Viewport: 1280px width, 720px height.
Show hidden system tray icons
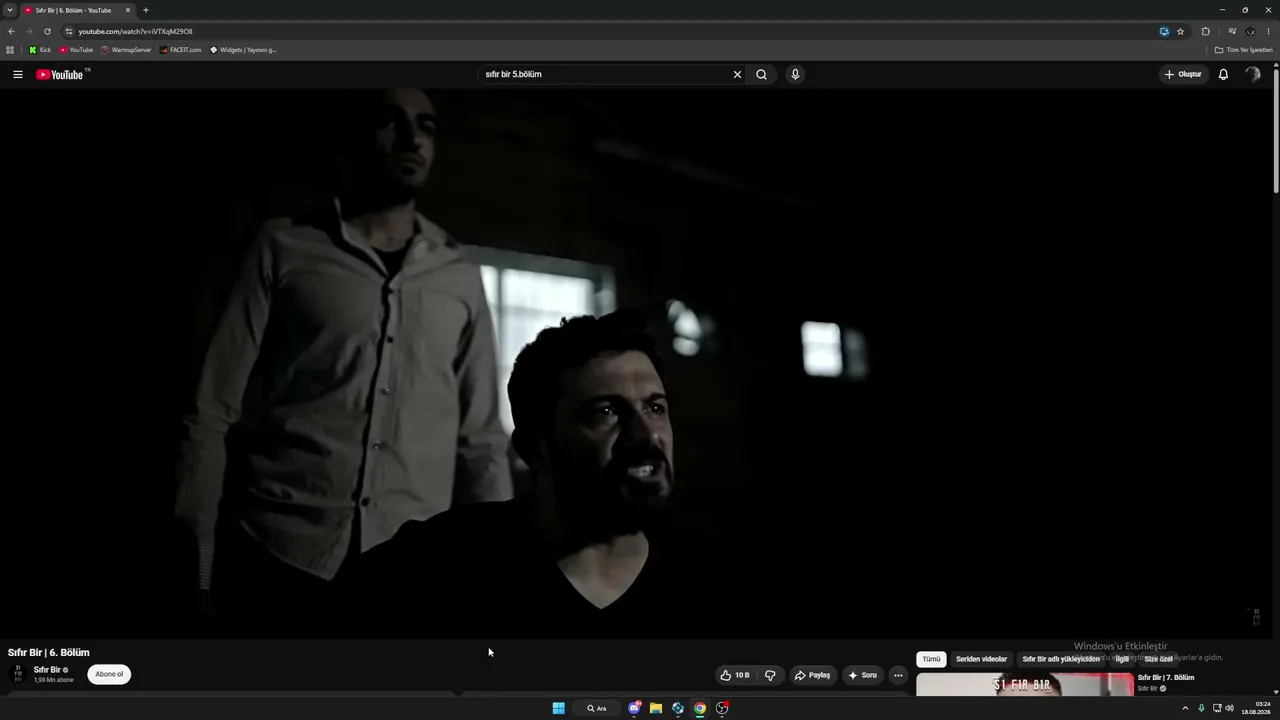click(1185, 708)
